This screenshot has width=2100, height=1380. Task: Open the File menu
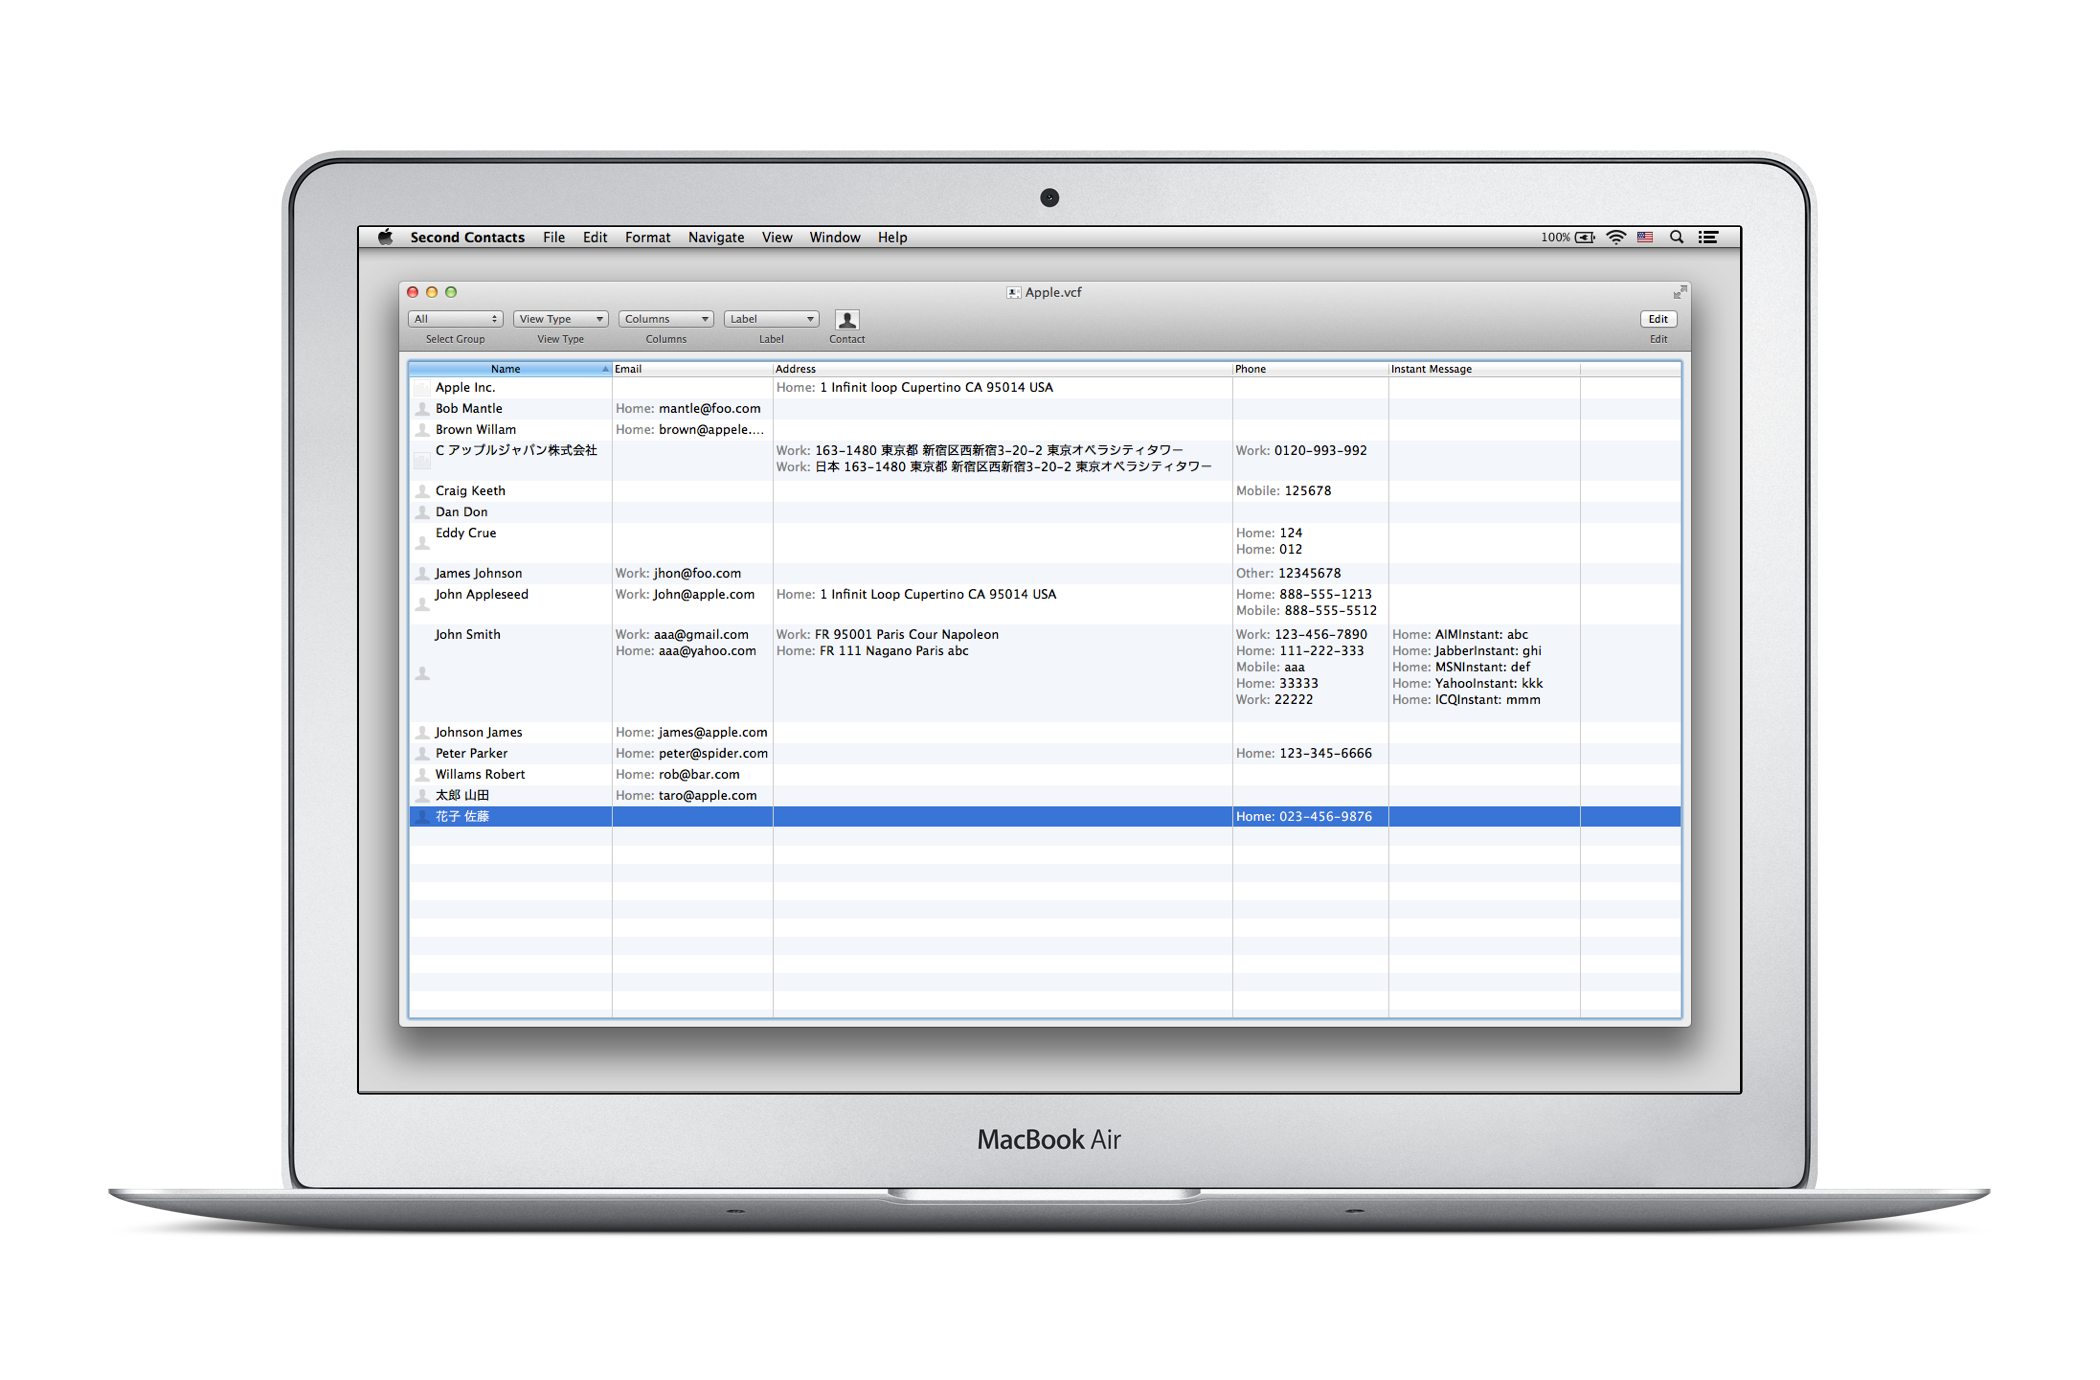click(x=554, y=237)
